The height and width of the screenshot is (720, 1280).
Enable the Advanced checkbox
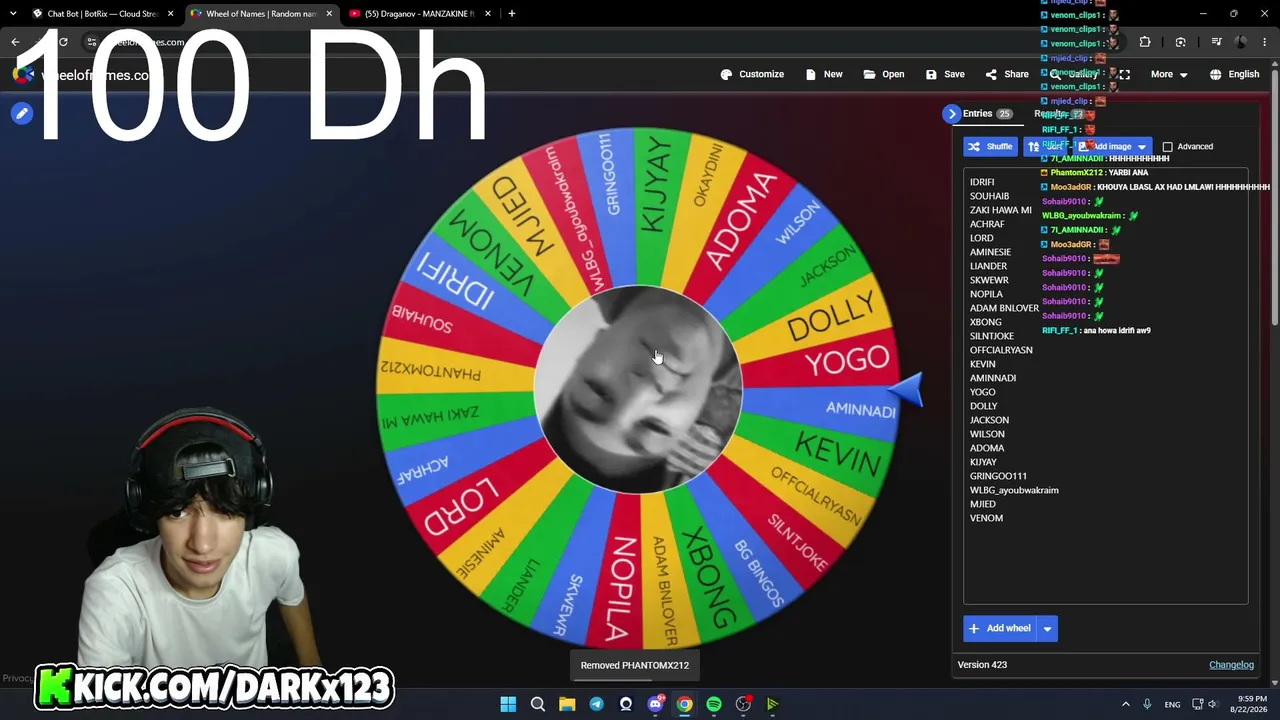(1167, 147)
